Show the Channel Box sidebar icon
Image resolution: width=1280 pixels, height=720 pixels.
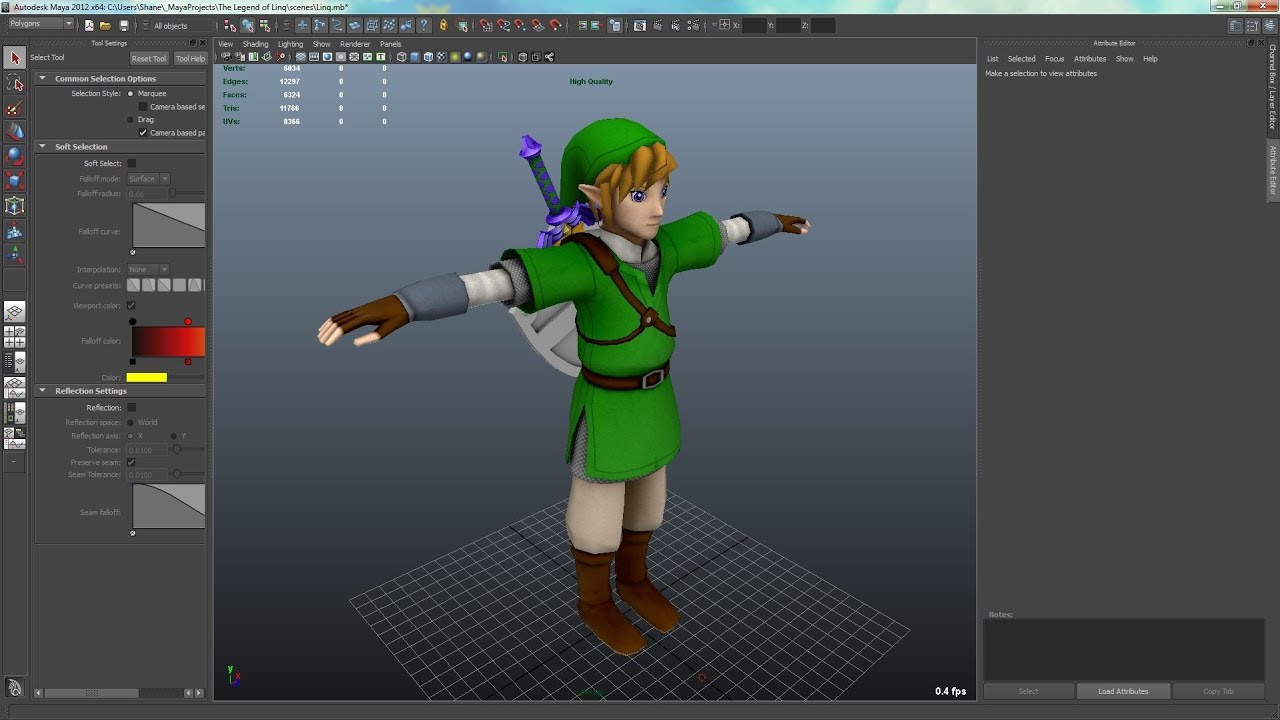tap(1270, 26)
